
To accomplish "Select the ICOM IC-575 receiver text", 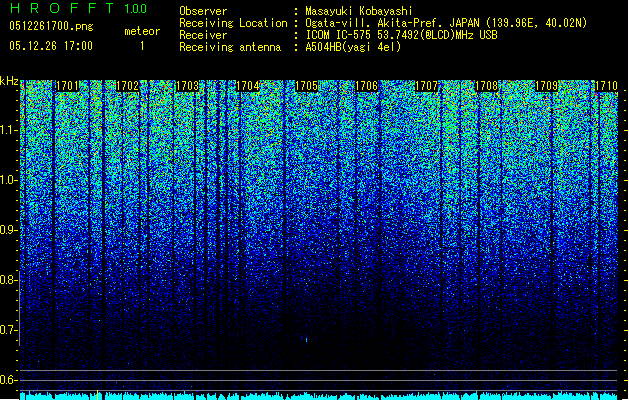I will tap(401, 35).
